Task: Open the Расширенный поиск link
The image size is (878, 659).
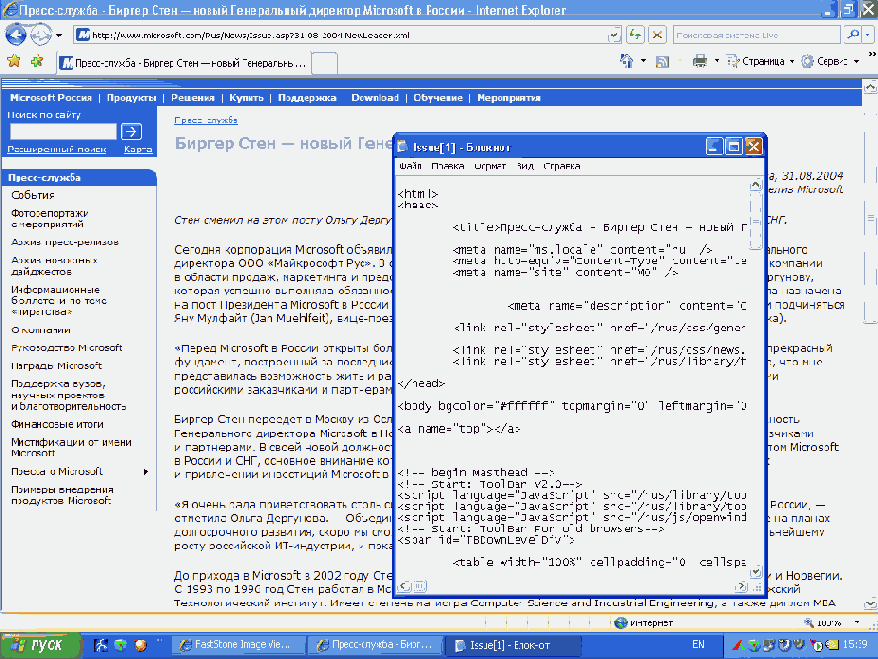Action: click(57, 149)
